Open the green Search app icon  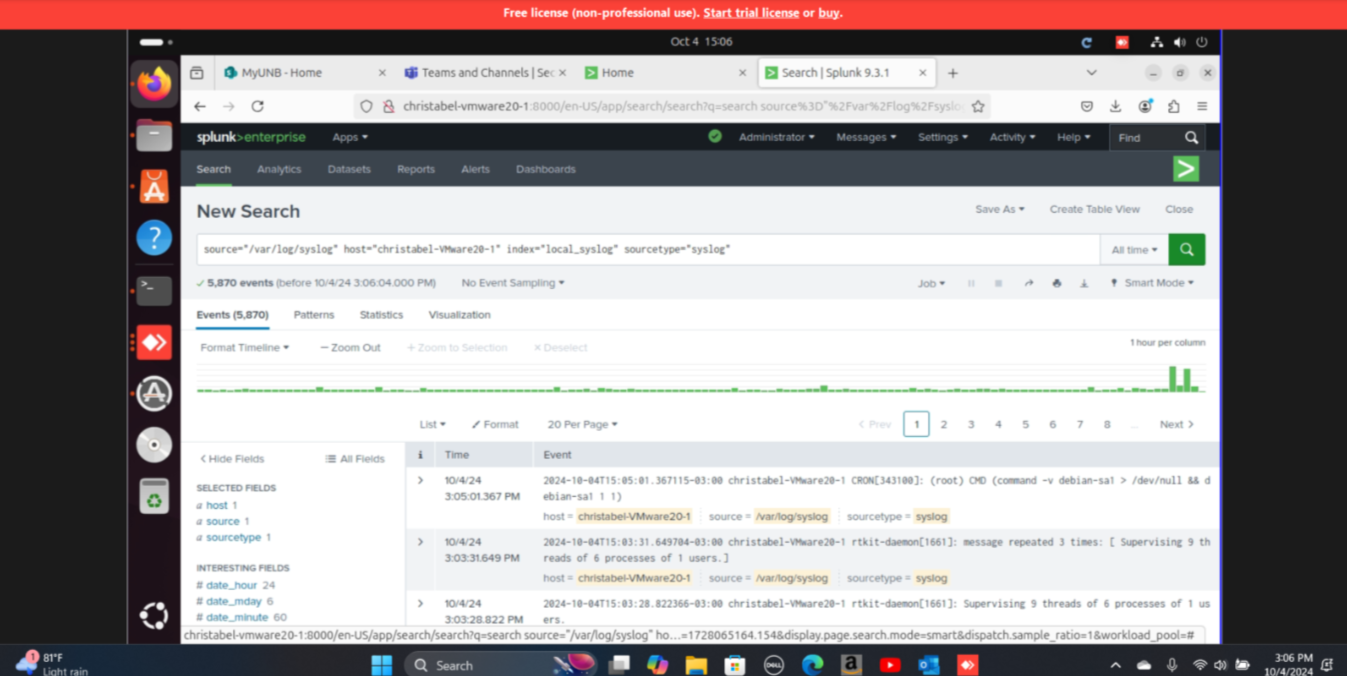point(1185,169)
